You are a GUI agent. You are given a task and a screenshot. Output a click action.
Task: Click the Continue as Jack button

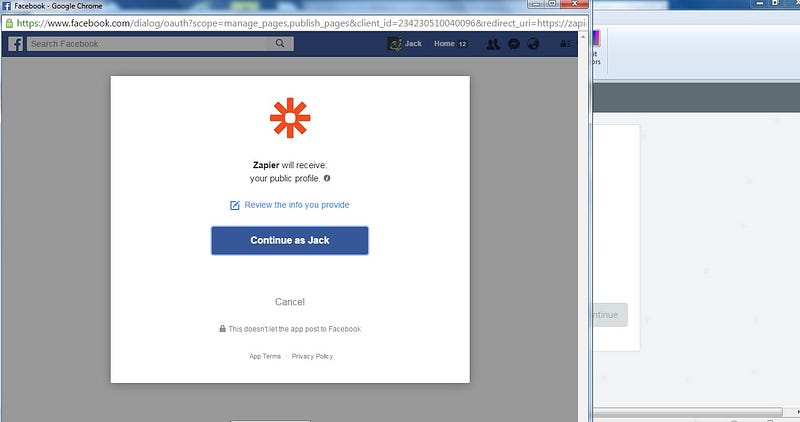point(290,240)
